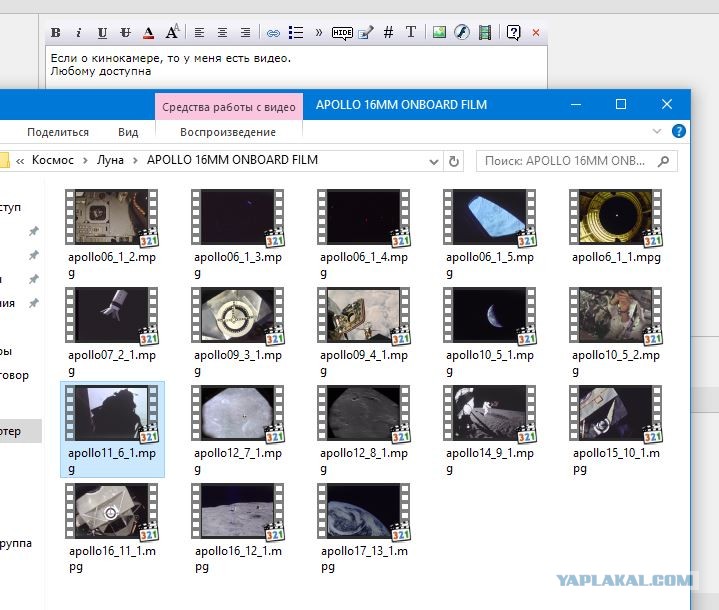Maximize the Explorer window
Screen dimensions: 719x610
click(621, 105)
